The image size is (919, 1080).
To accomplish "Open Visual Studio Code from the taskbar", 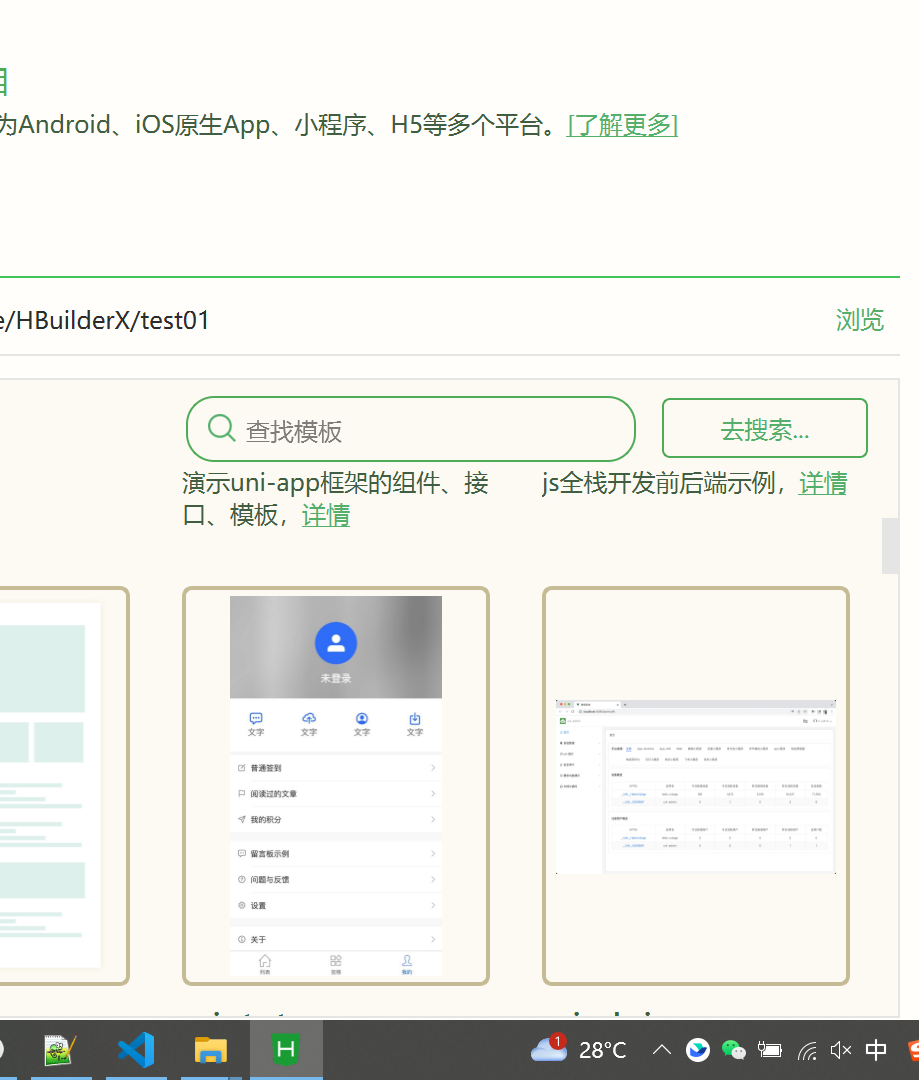I will click(136, 1050).
